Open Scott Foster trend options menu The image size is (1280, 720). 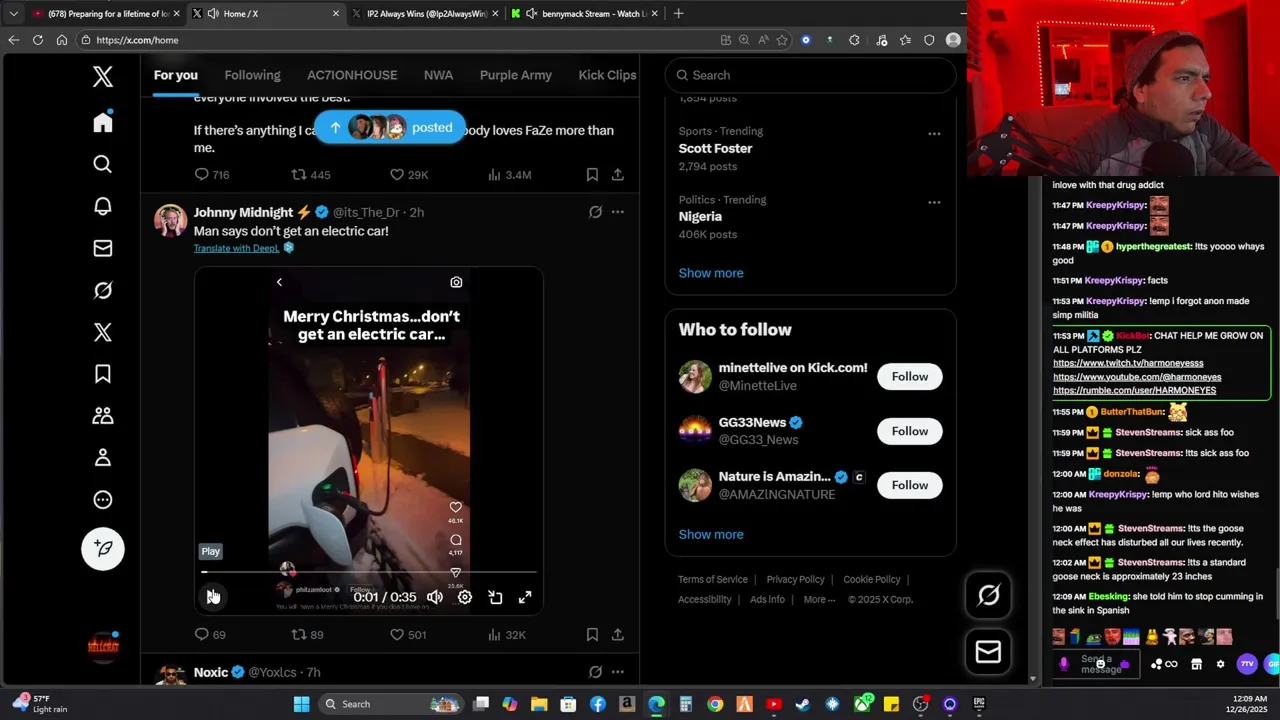click(x=934, y=134)
